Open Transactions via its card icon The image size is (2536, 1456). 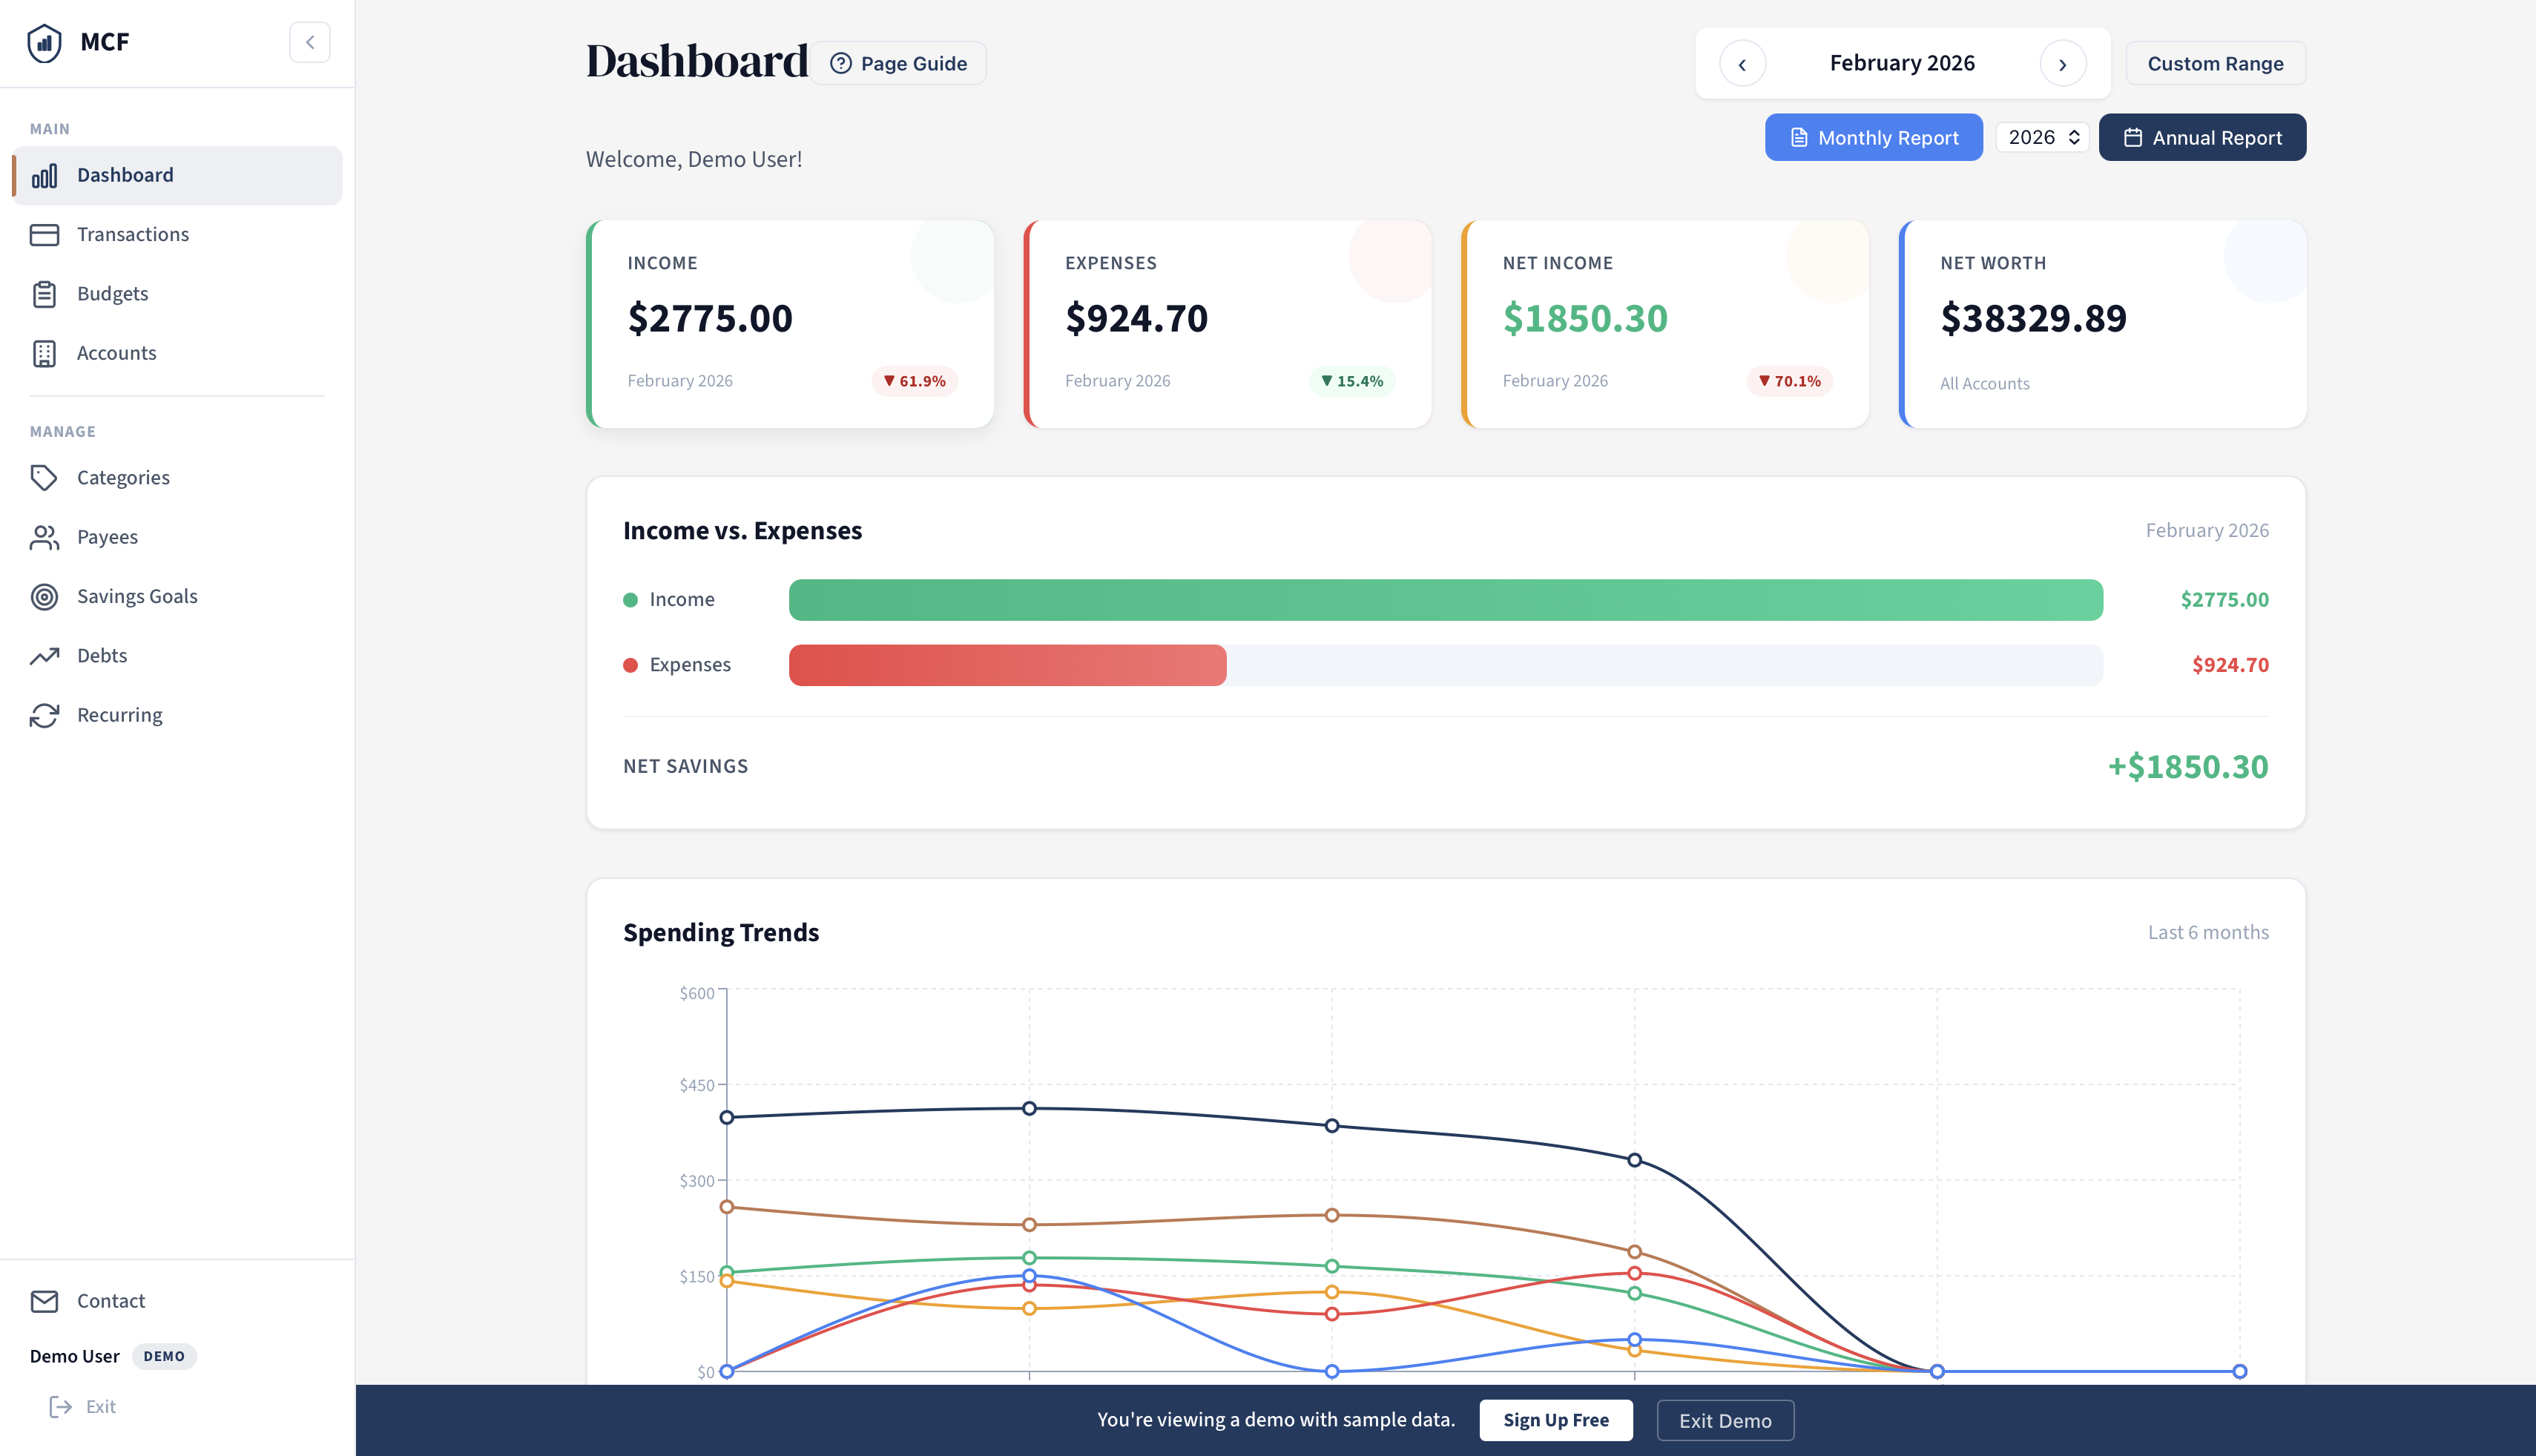(45, 234)
